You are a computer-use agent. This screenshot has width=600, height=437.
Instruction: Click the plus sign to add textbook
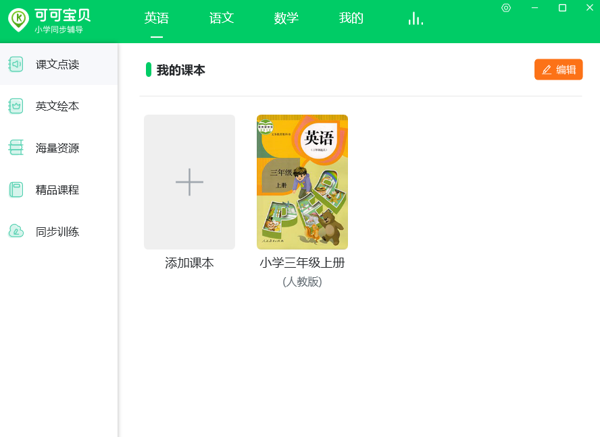coord(189,182)
